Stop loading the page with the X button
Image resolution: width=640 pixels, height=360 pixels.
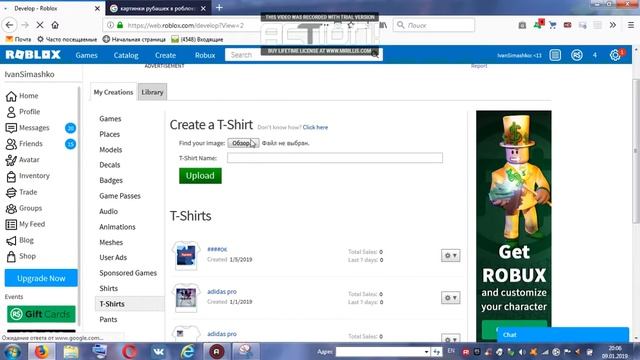(40, 25)
